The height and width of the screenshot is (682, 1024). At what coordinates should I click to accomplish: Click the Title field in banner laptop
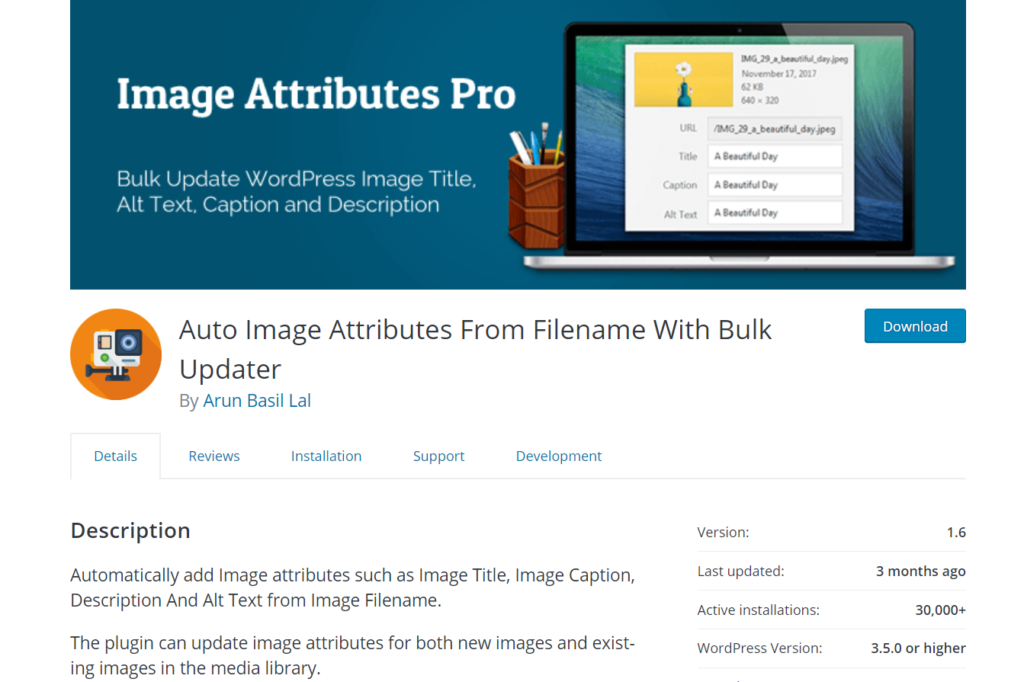click(775, 156)
